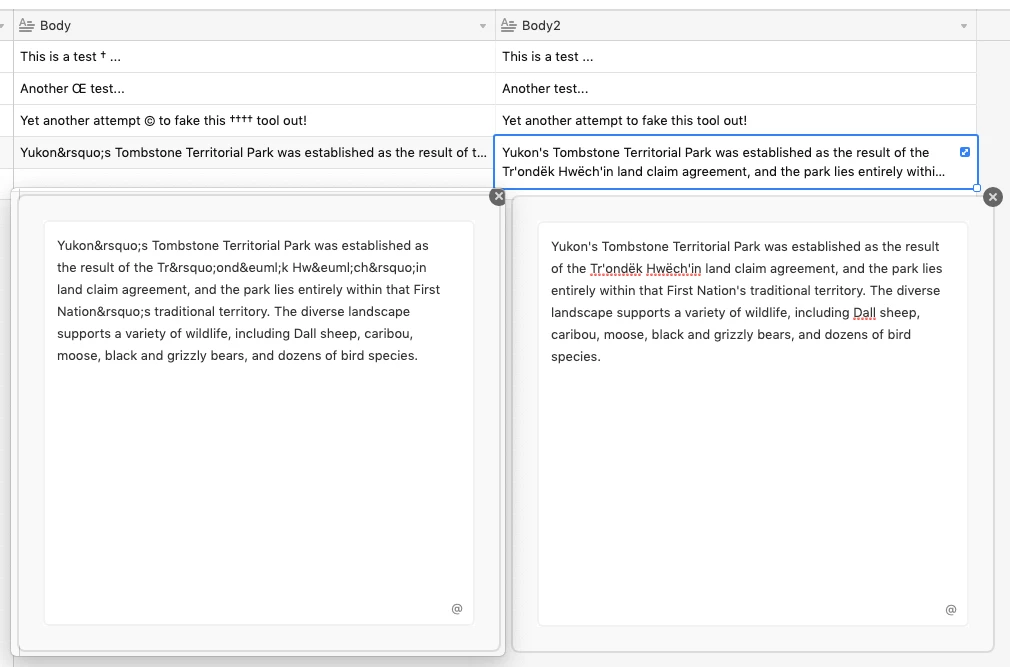Click the @ mention icon in left popup
1010x667 pixels.
457,608
